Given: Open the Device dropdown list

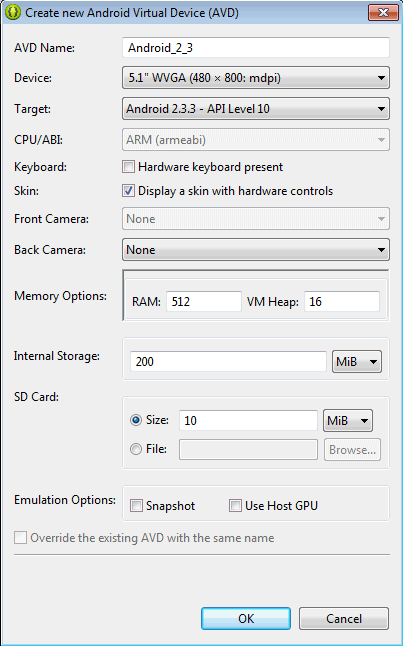Looking at the screenshot, I should pos(256,78).
